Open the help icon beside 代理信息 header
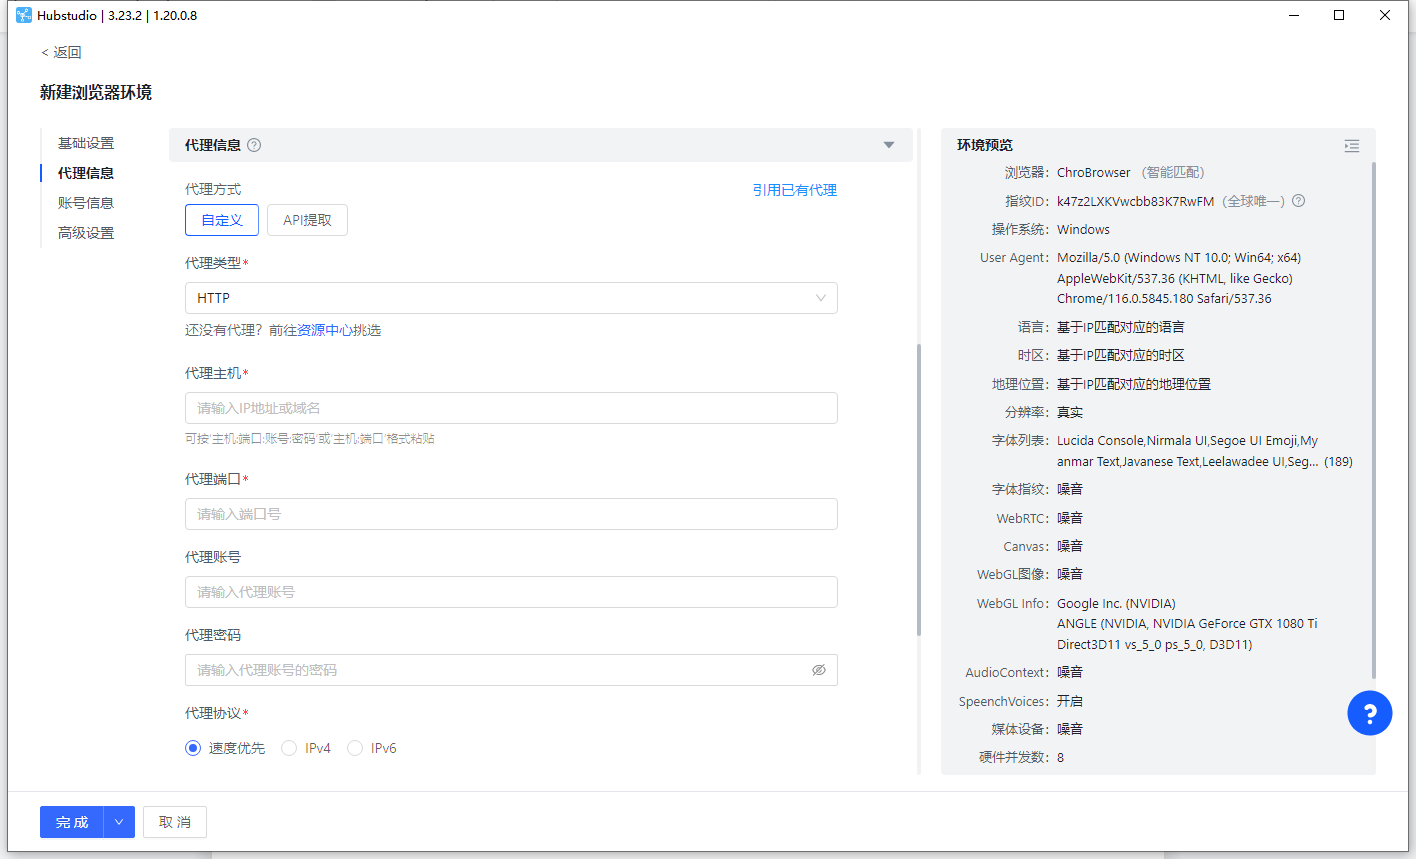Image resolution: width=1416 pixels, height=859 pixels. (x=254, y=145)
